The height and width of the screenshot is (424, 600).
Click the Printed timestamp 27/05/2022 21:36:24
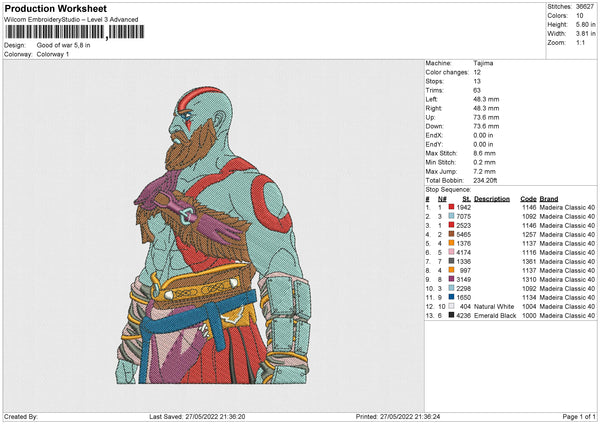point(410,417)
